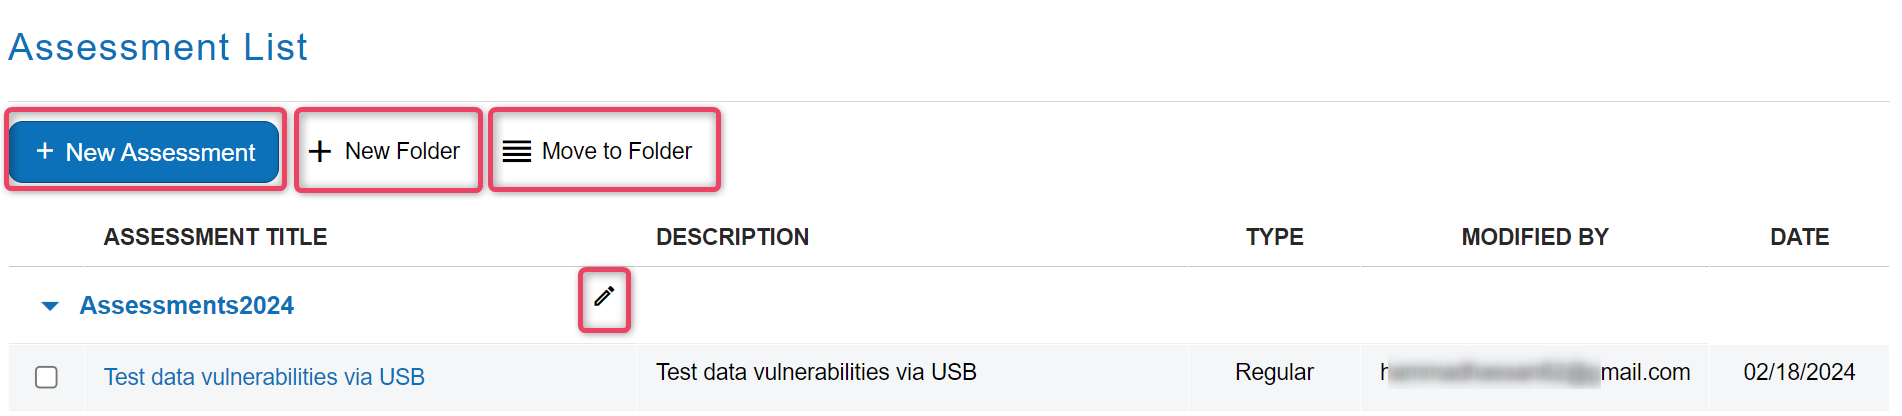Open the Test data vulnerabilities via USB link
This screenshot has width=1902, height=416.
(x=264, y=377)
